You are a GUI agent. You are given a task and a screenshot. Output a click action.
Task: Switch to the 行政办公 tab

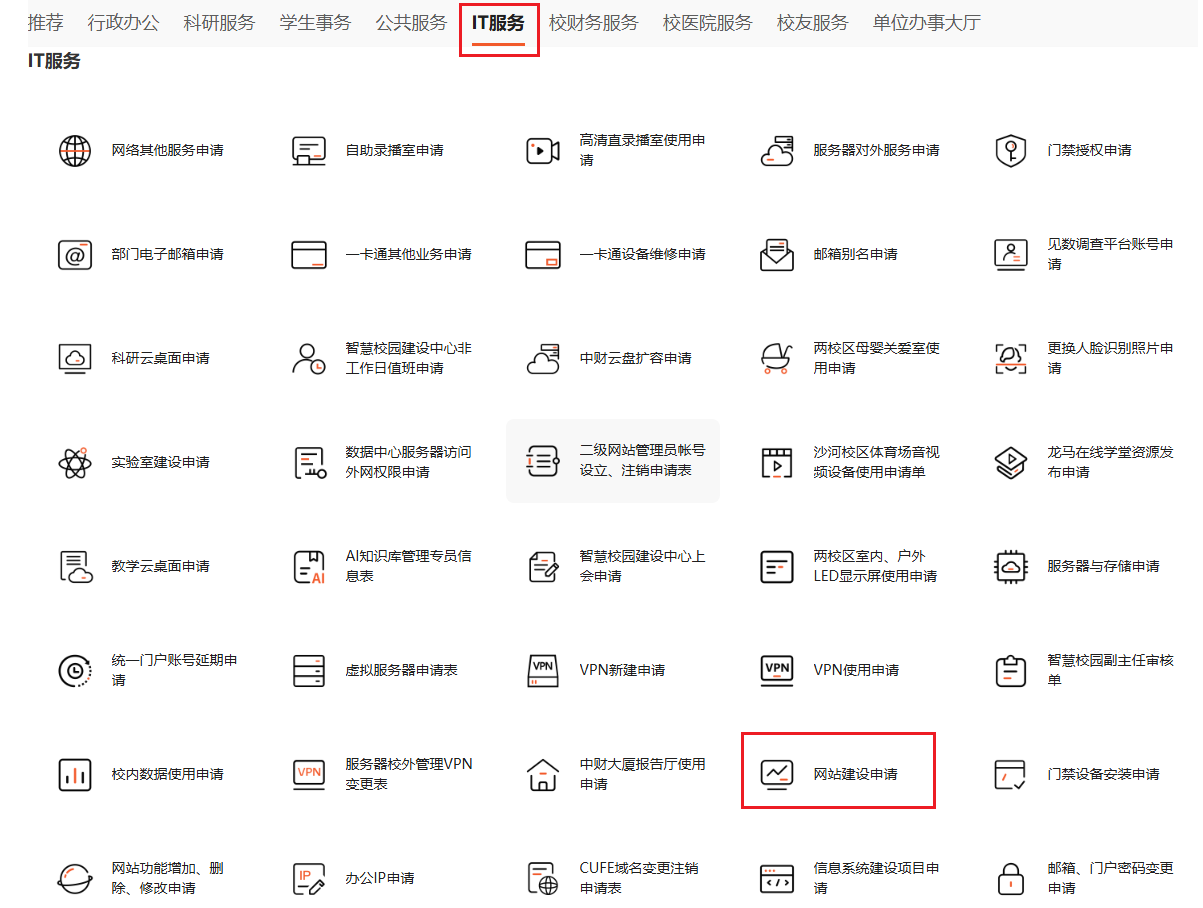tap(123, 23)
